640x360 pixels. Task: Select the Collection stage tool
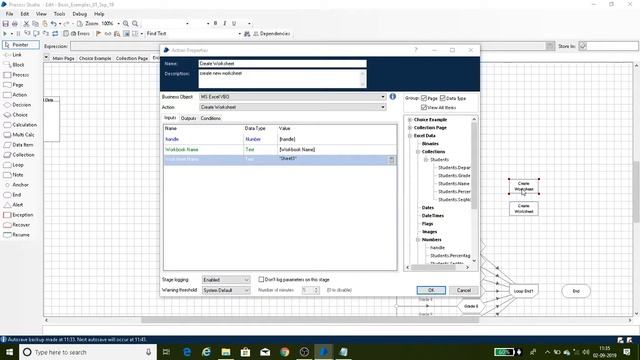tap(19, 155)
